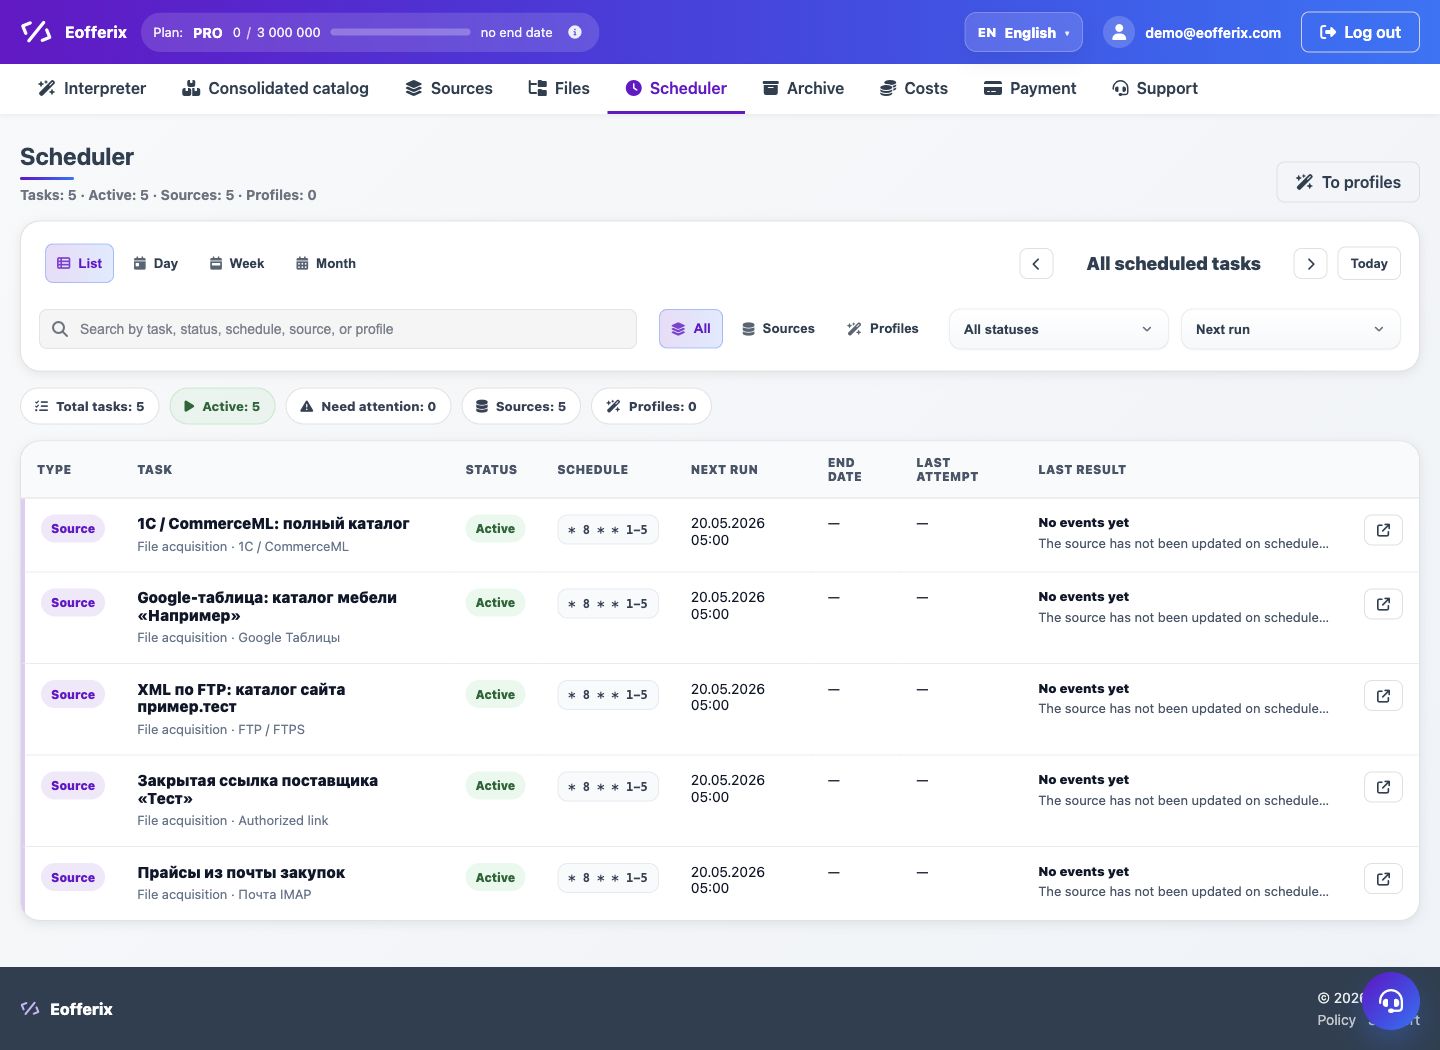This screenshot has width=1440, height=1050.
Task: Click task name 1C / CommerceML: полный каталог
Action: coord(273,524)
